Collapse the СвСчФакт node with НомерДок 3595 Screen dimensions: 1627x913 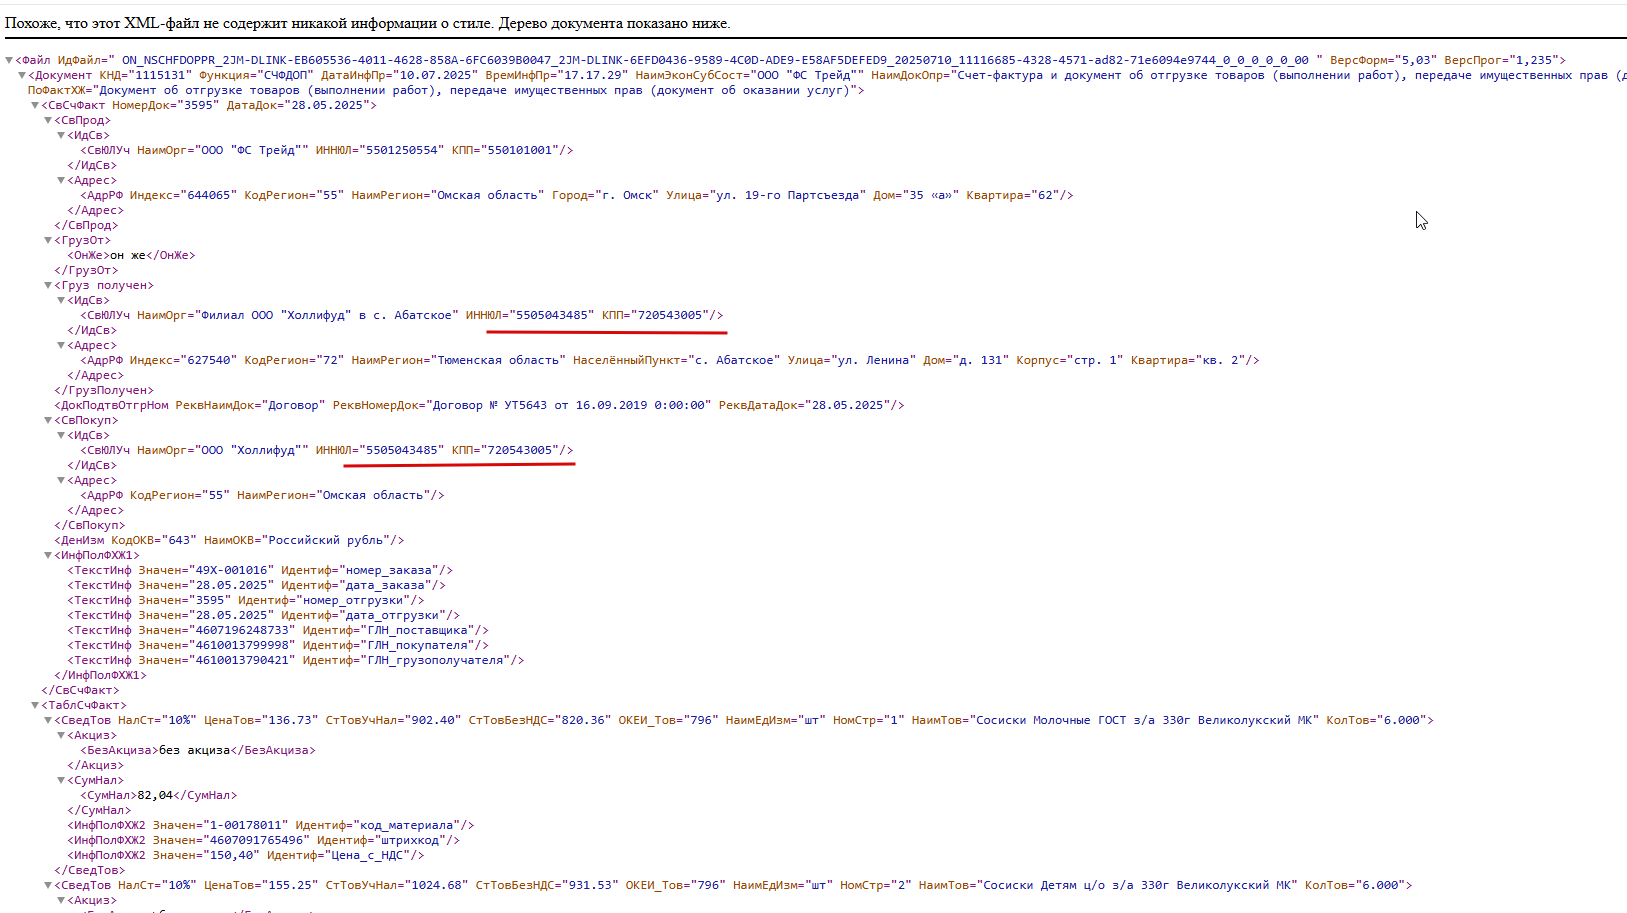[x=35, y=105]
